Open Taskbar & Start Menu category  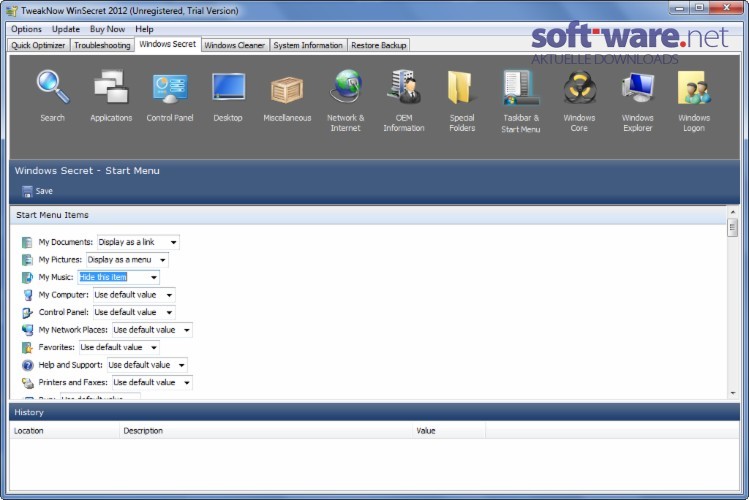521,87
